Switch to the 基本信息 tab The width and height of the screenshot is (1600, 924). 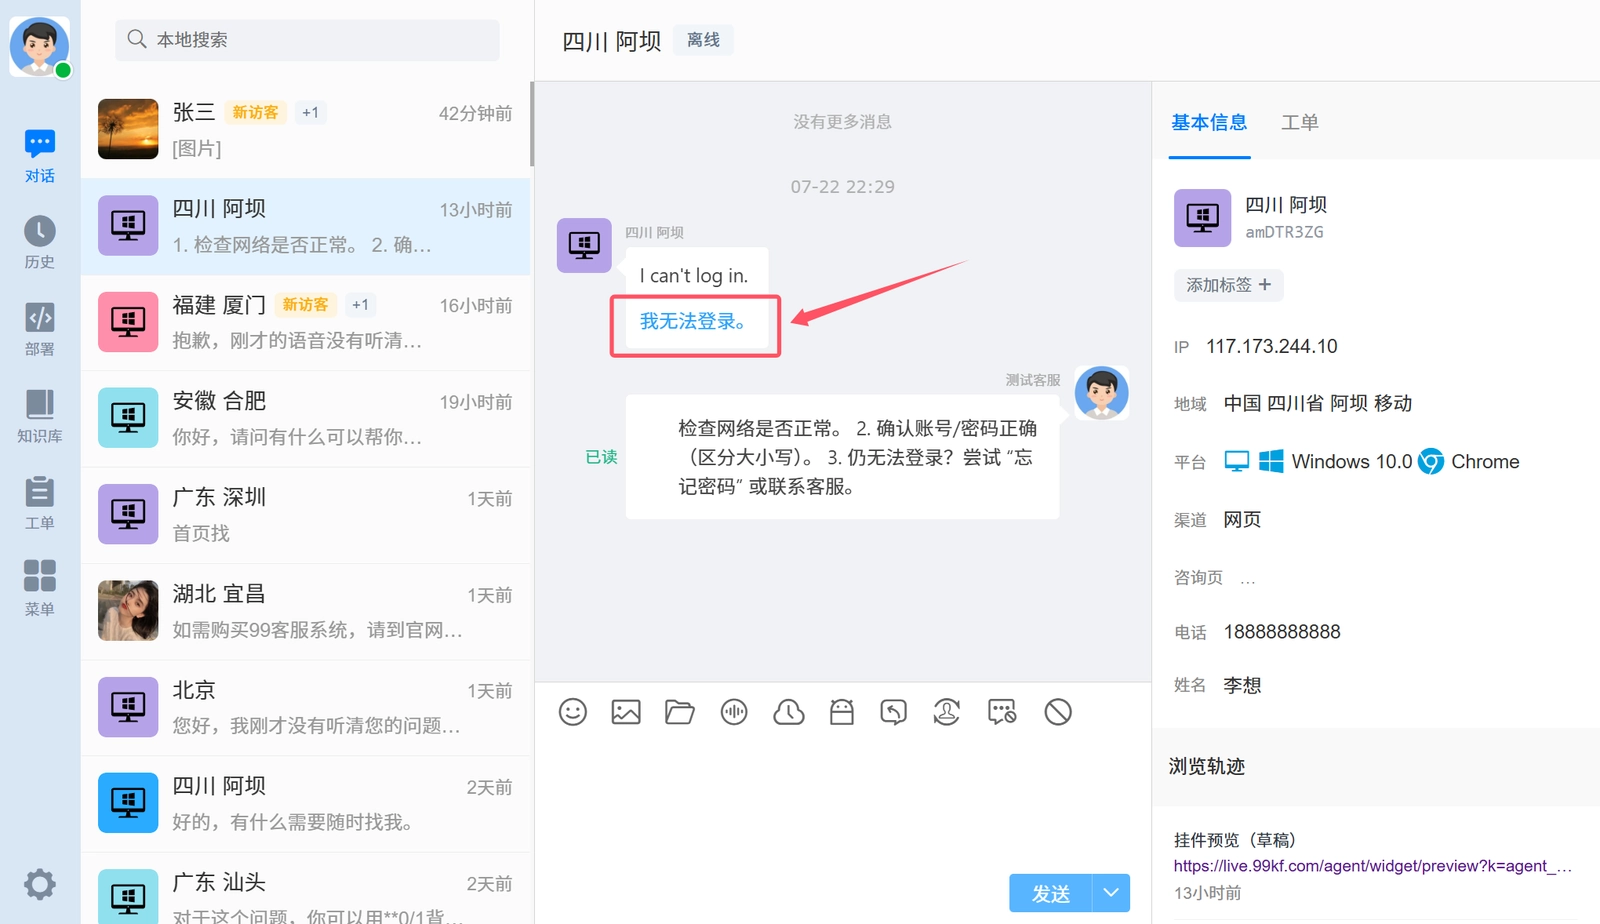[1209, 122]
